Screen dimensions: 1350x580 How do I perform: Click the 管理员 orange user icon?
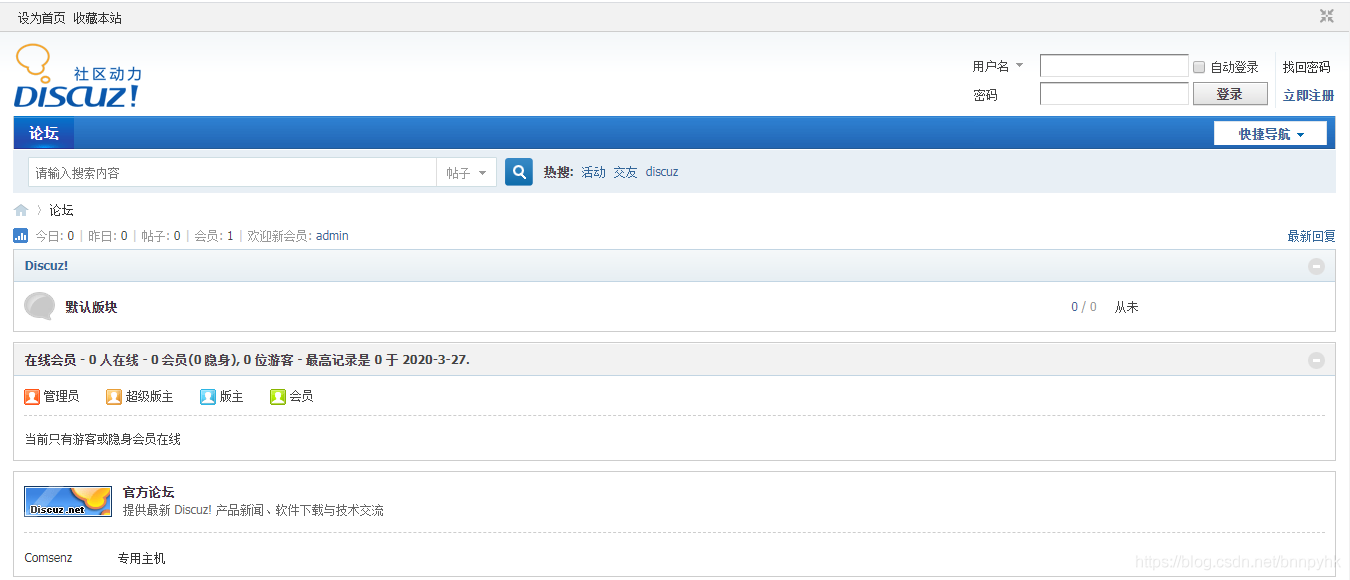[x=32, y=396]
